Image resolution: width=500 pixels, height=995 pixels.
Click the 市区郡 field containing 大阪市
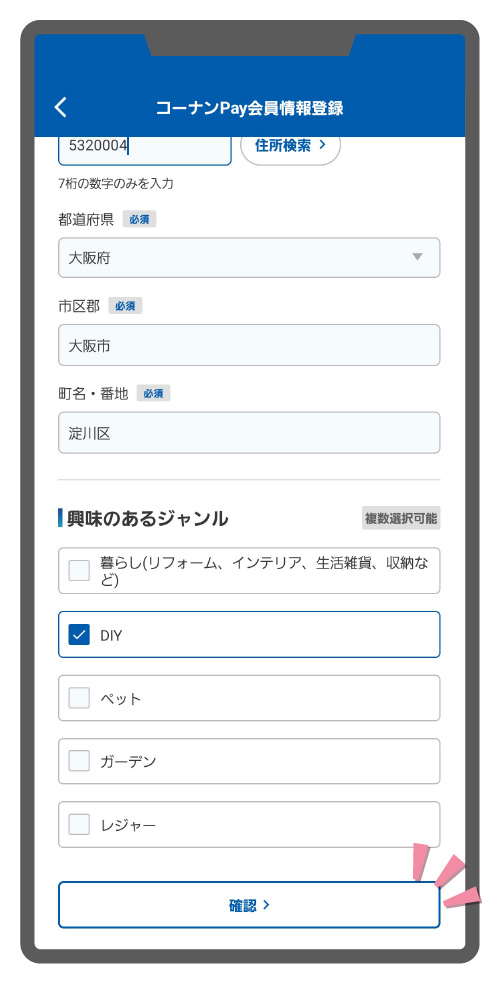pos(249,345)
